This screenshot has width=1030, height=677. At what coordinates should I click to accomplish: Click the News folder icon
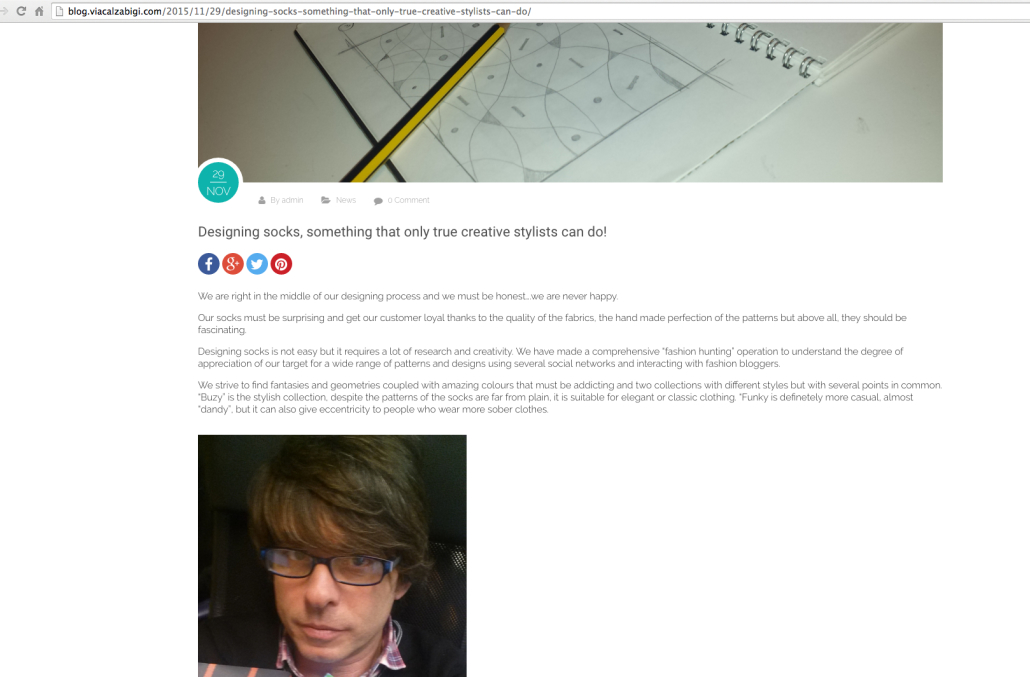(x=325, y=200)
